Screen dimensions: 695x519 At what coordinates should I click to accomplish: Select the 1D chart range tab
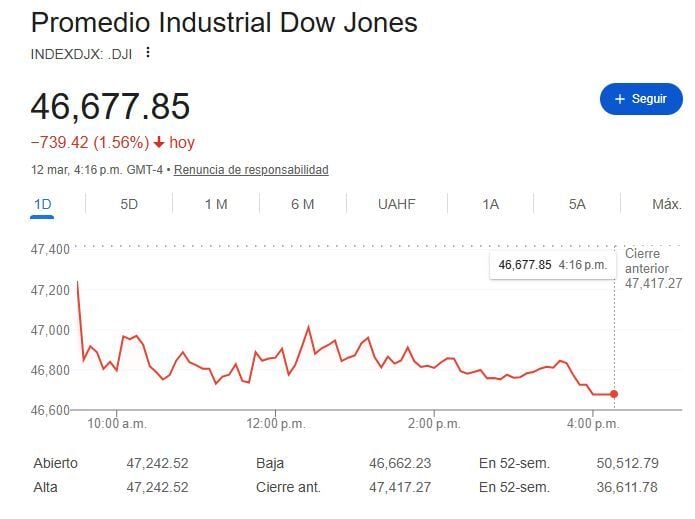point(43,204)
